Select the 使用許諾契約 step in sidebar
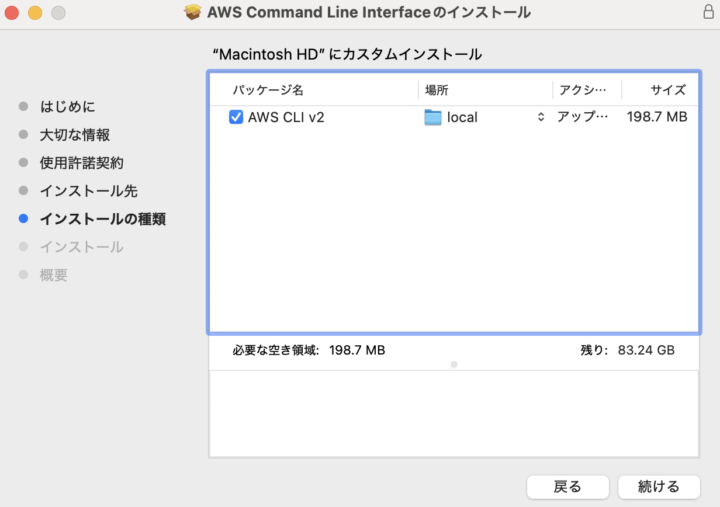The height and width of the screenshot is (507, 720). click(x=81, y=162)
